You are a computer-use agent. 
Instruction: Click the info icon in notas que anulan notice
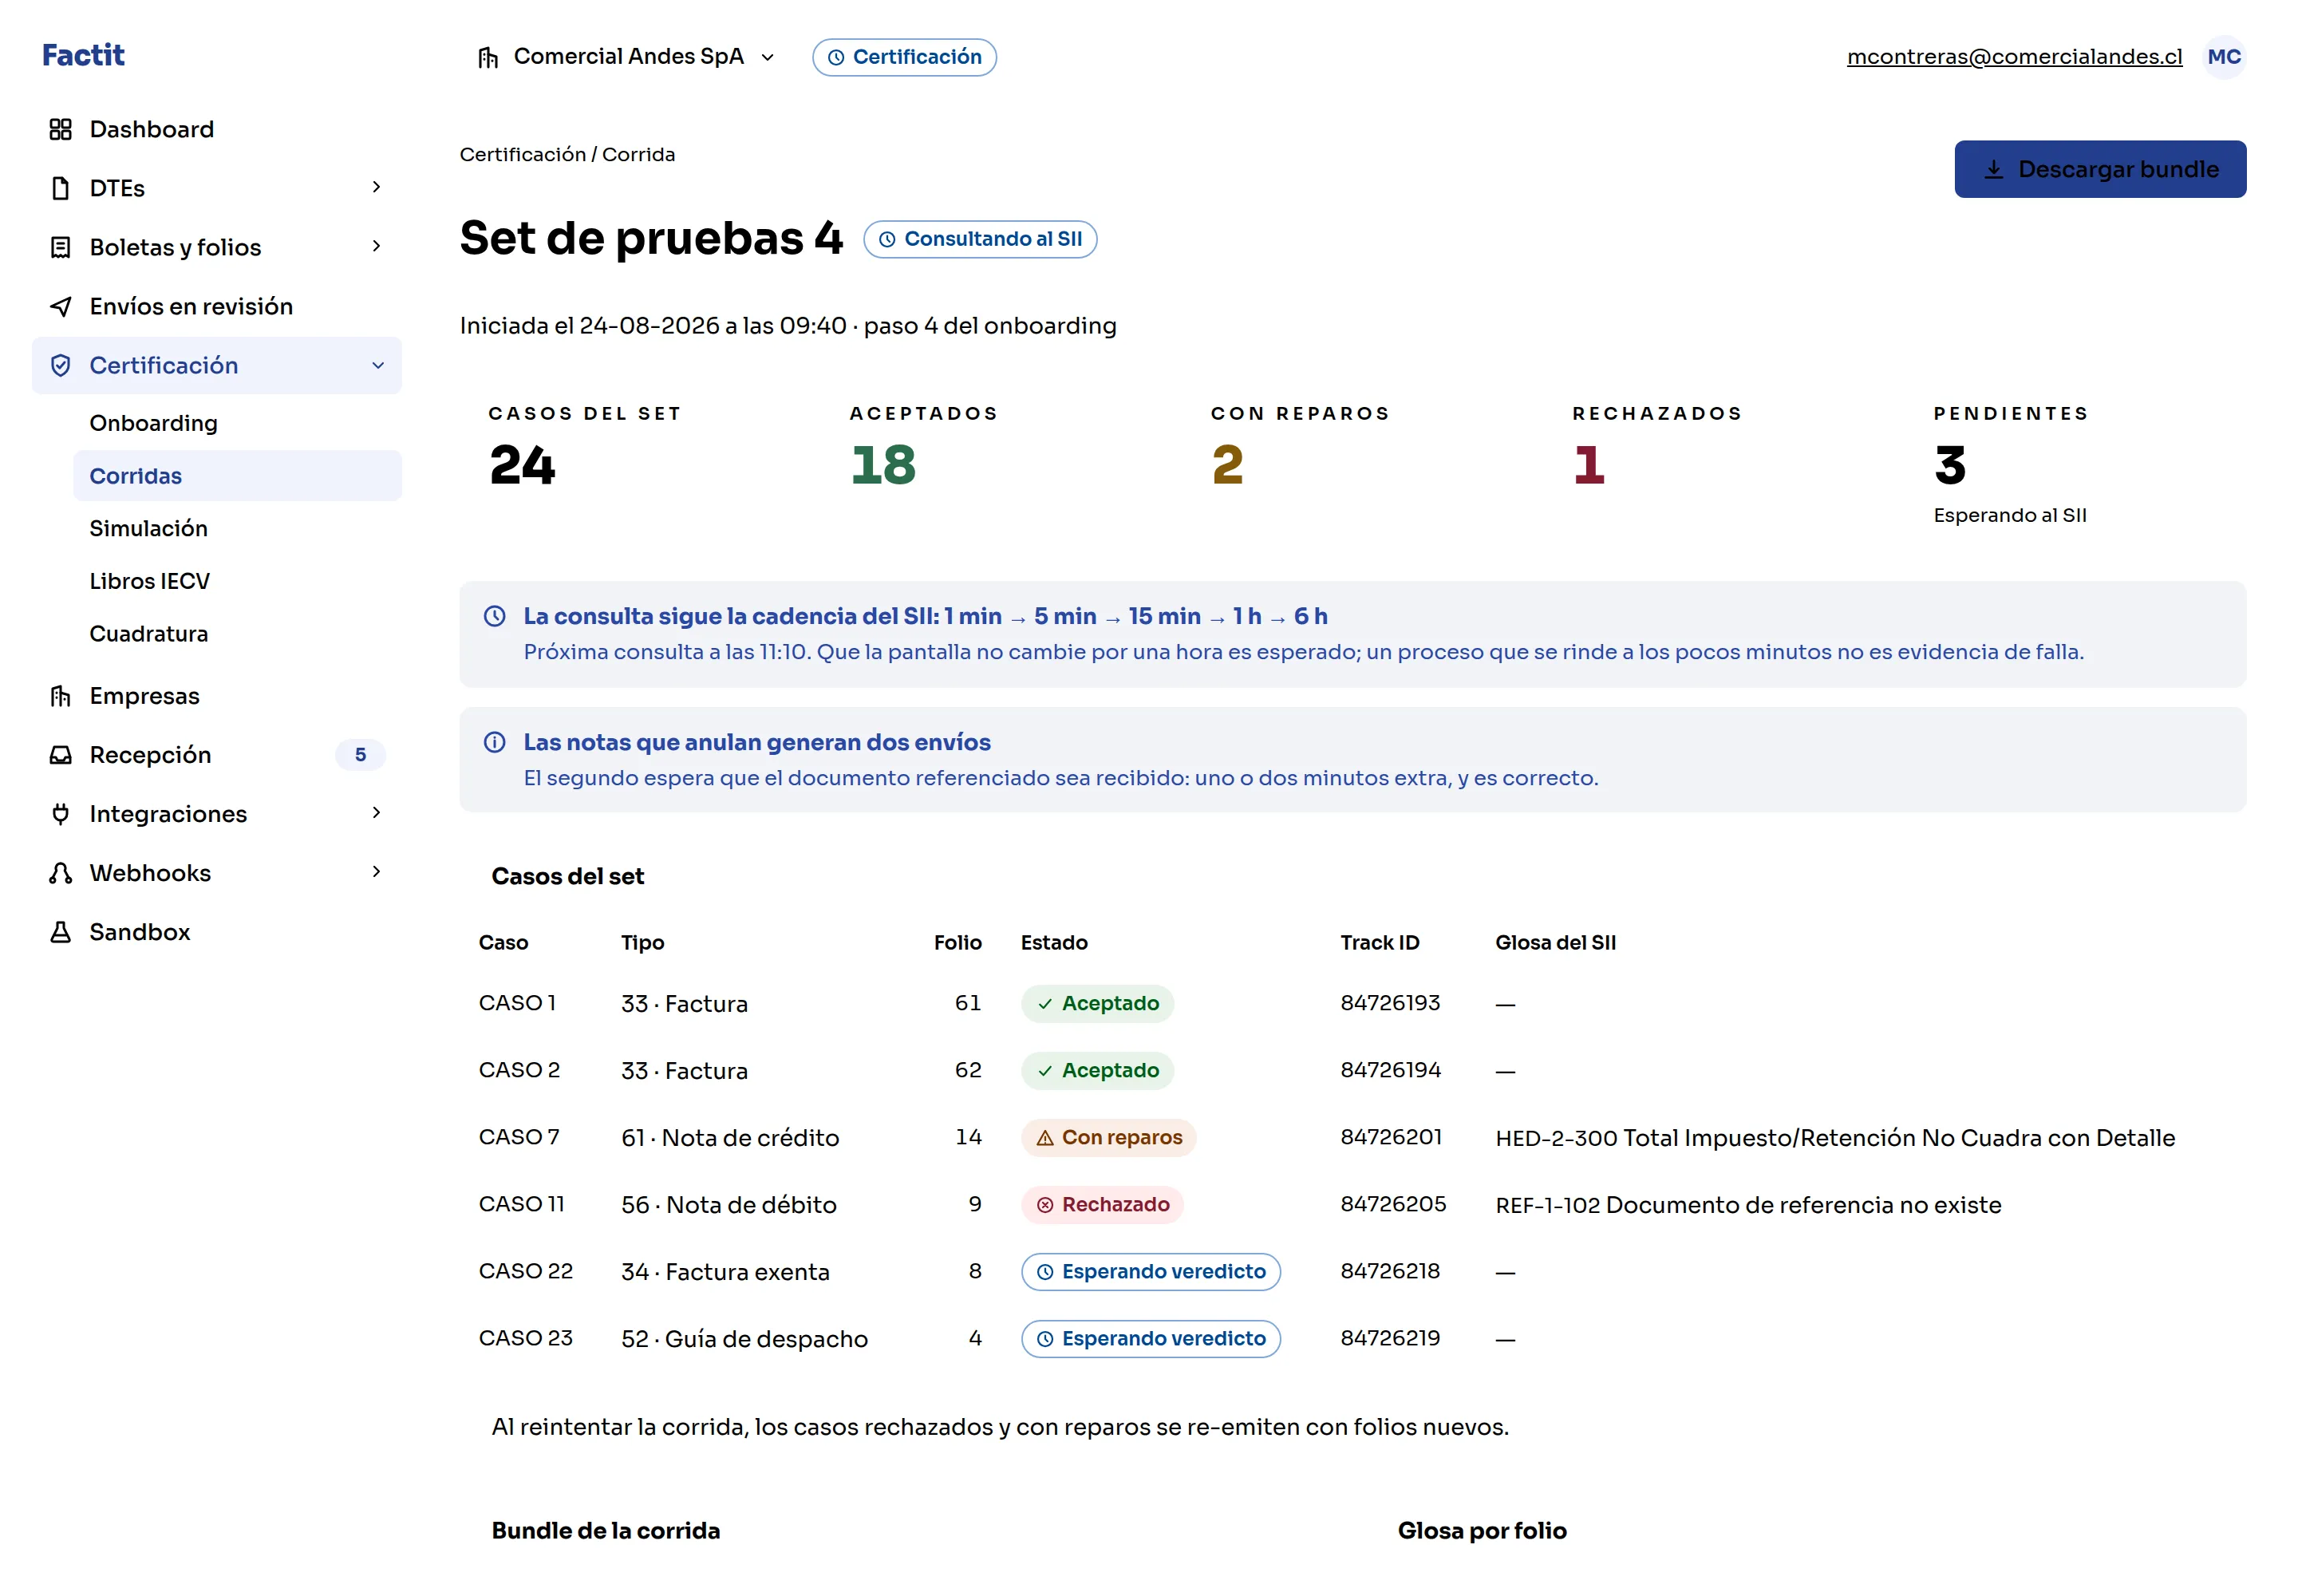coord(494,742)
